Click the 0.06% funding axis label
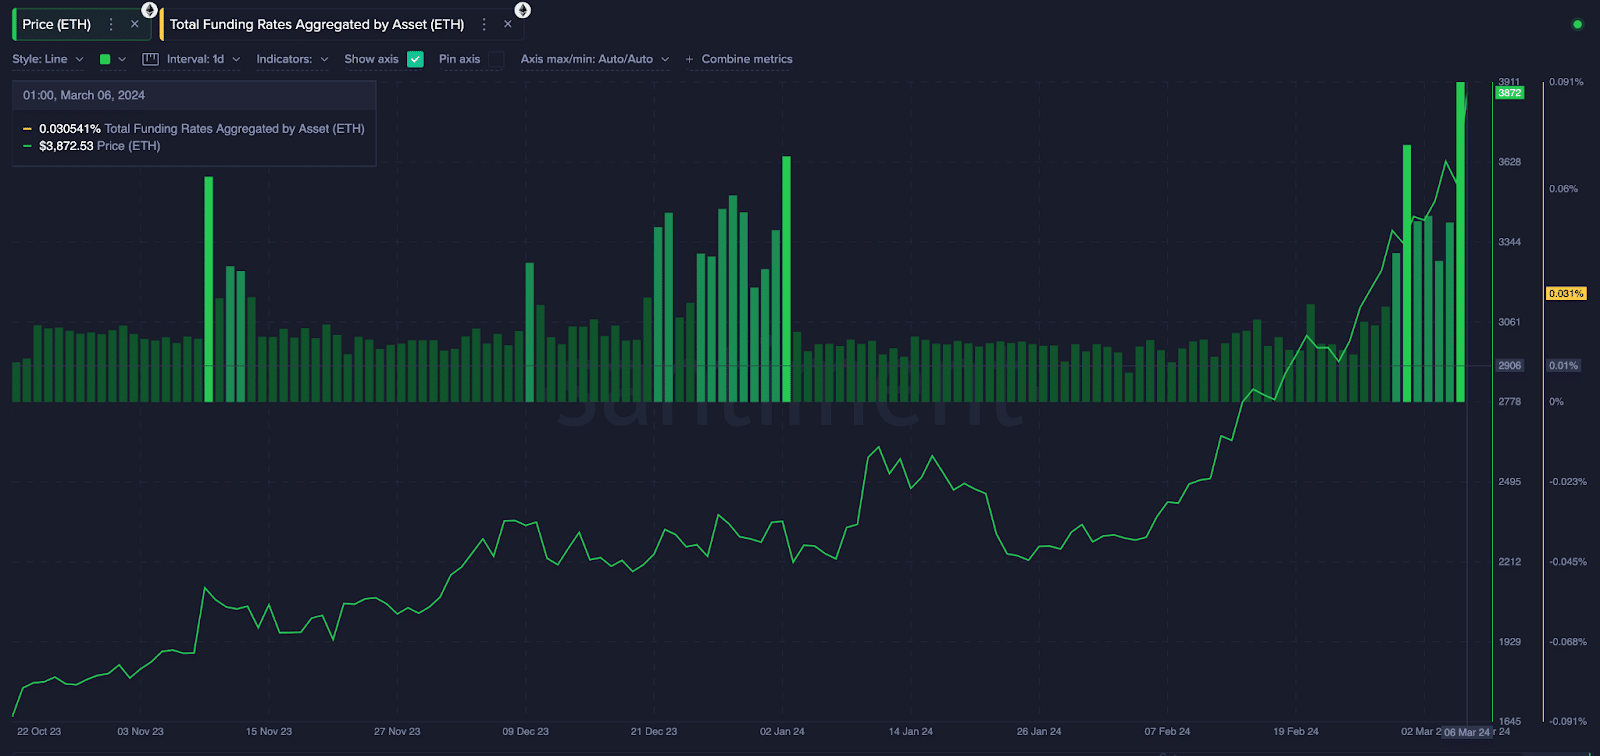The image size is (1600, 756). [1563, 188]
